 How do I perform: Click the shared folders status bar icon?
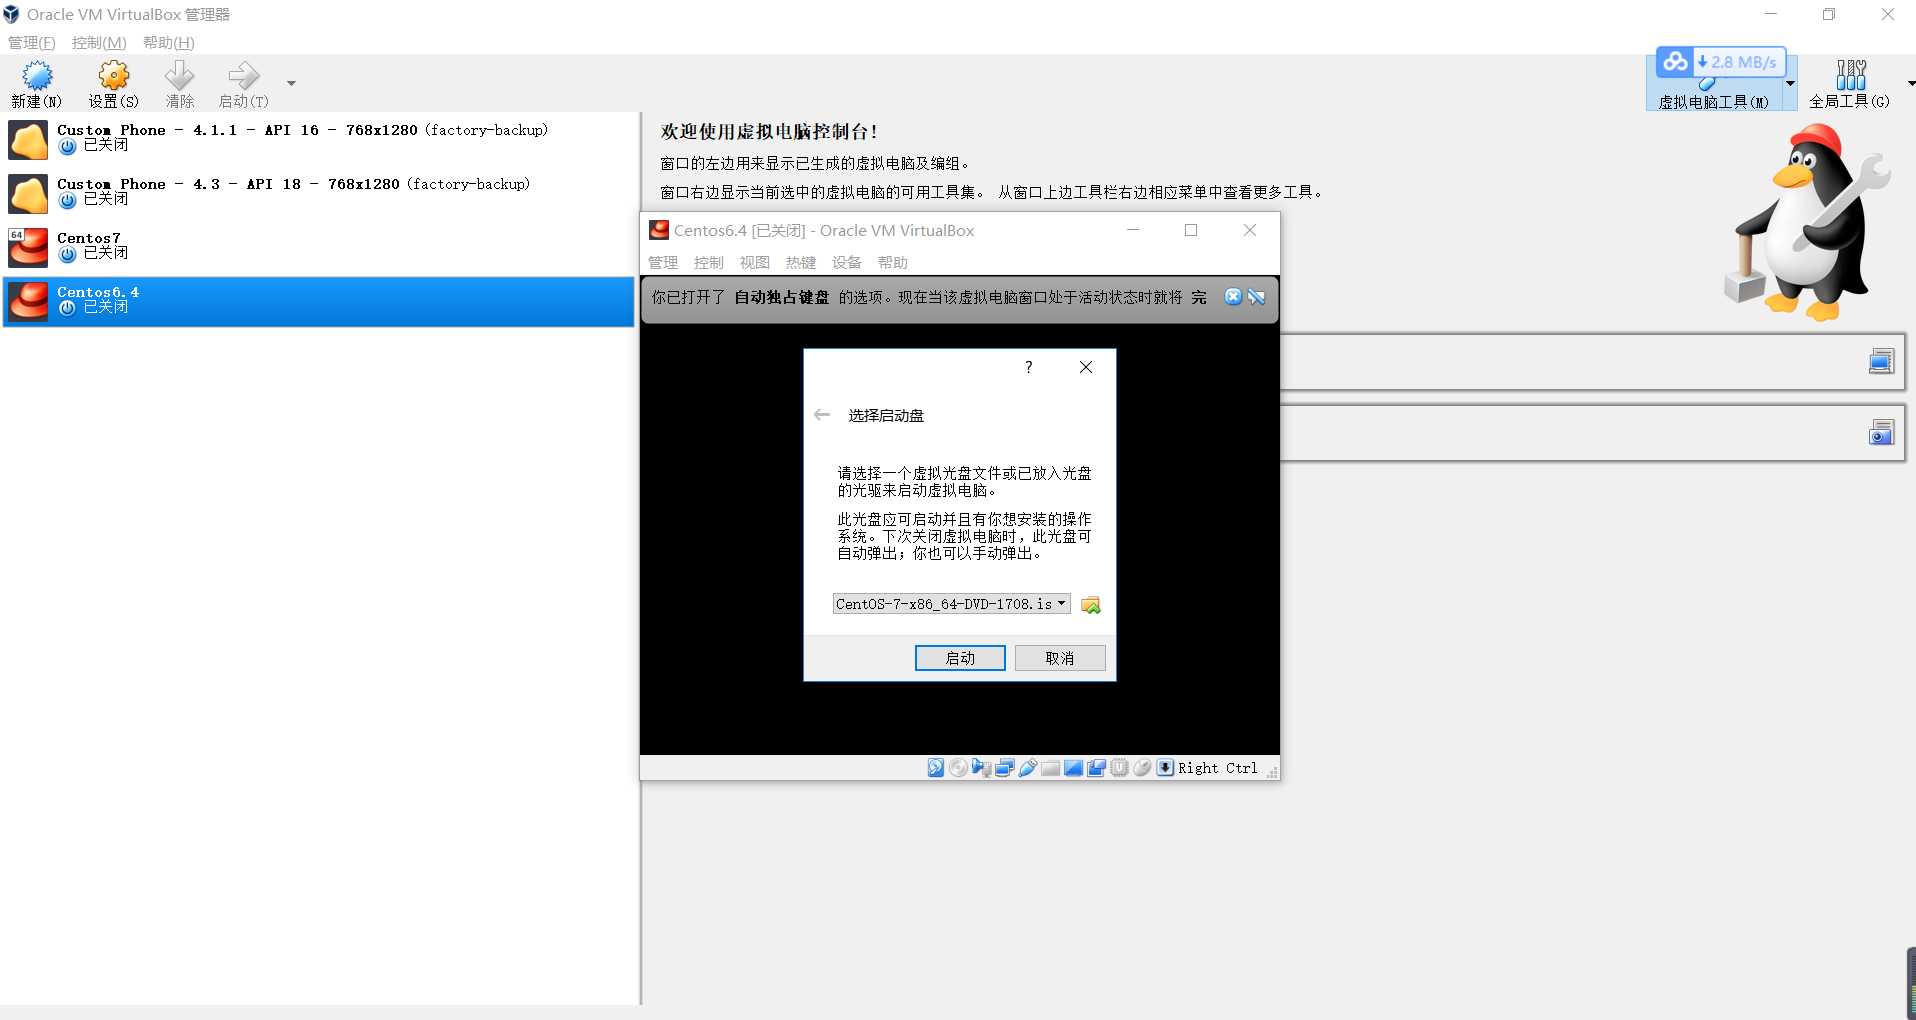click(x=1051, y=768)
